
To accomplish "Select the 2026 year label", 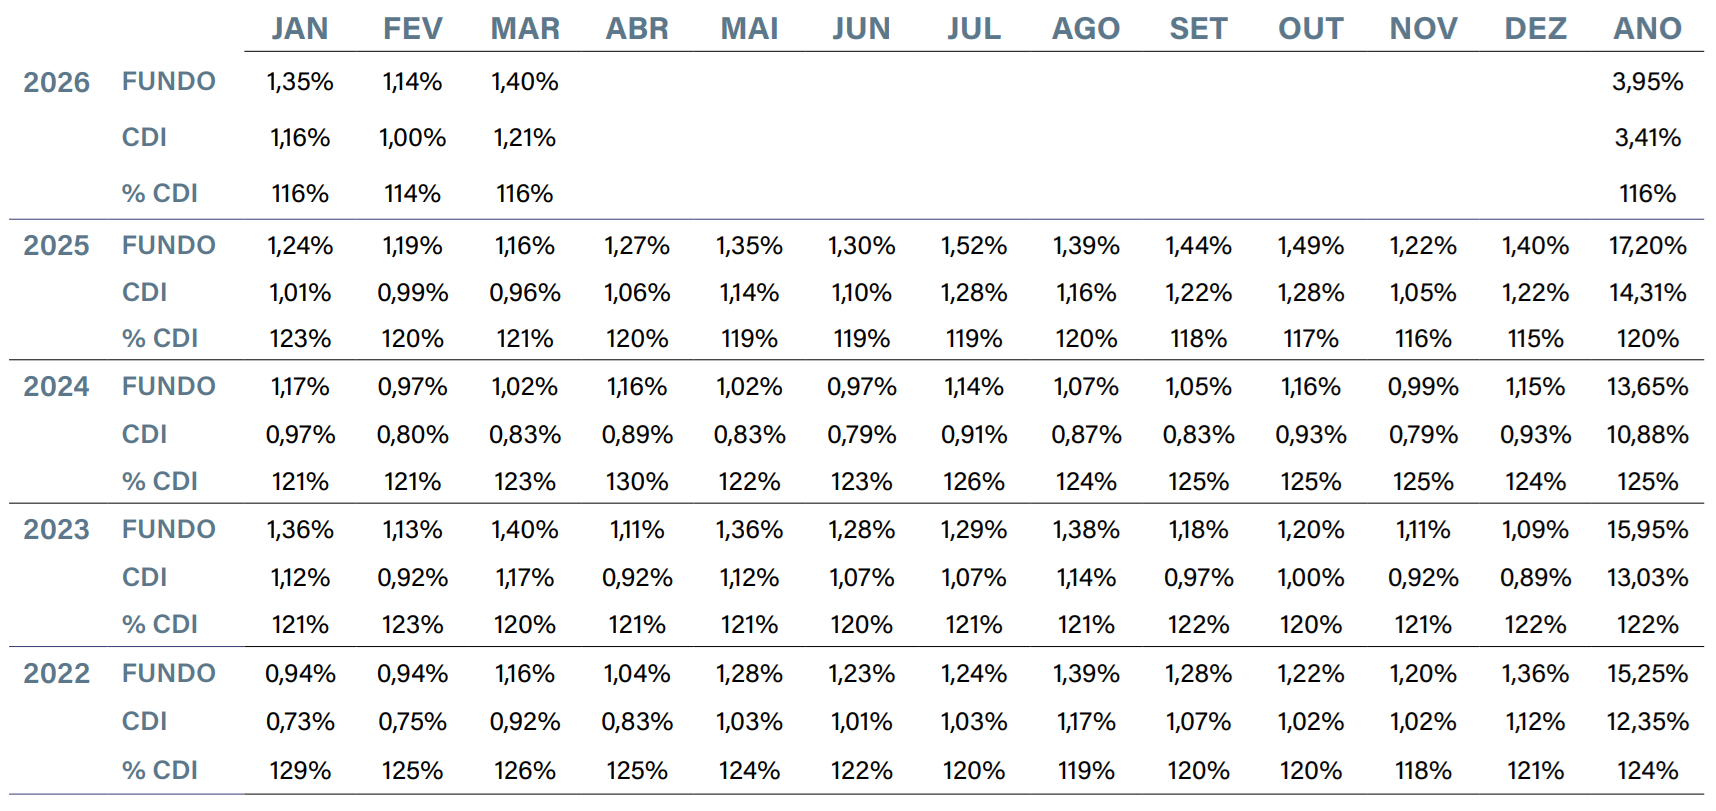I will coord(56,82).
